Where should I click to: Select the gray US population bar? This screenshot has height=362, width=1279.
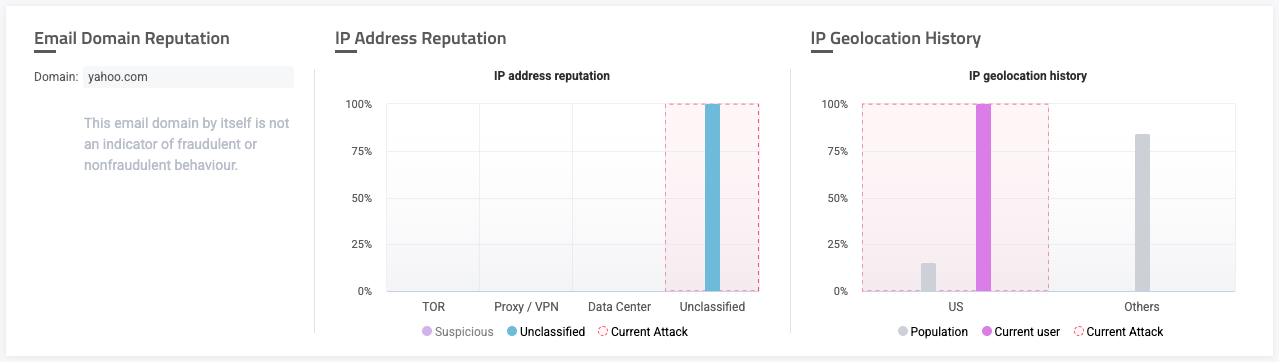click(928, 277)
